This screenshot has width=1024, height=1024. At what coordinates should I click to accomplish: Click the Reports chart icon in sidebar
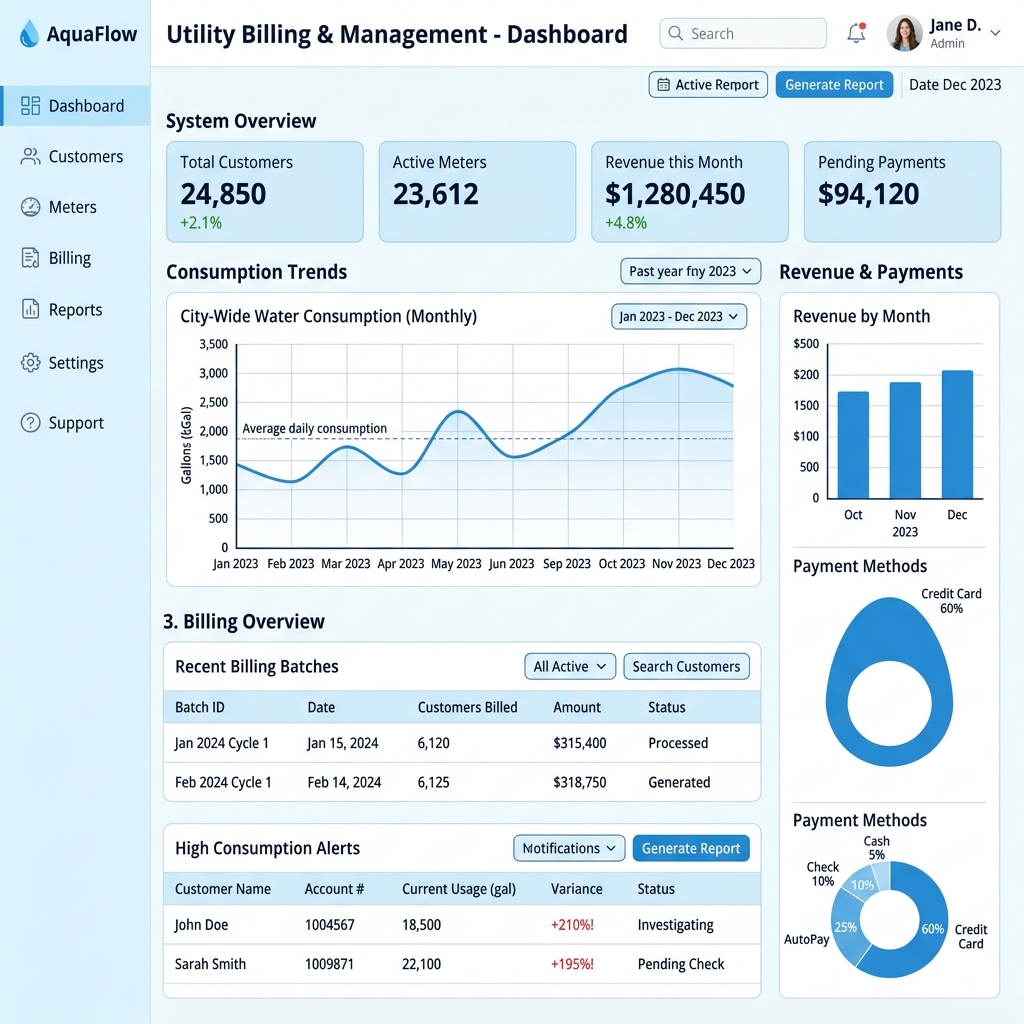[x=30, y=309]
